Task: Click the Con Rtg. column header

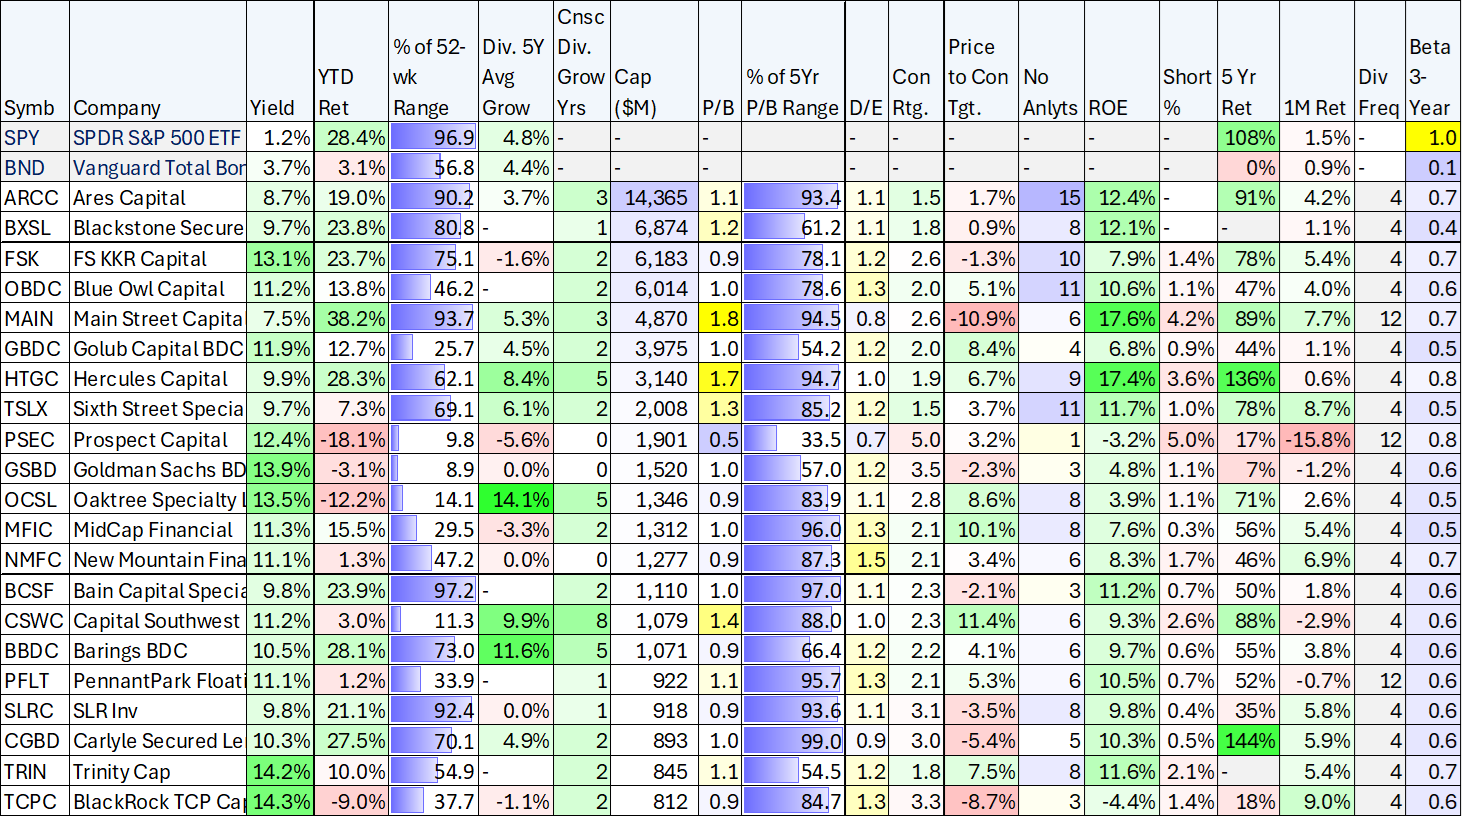Action: click(916, 62)
